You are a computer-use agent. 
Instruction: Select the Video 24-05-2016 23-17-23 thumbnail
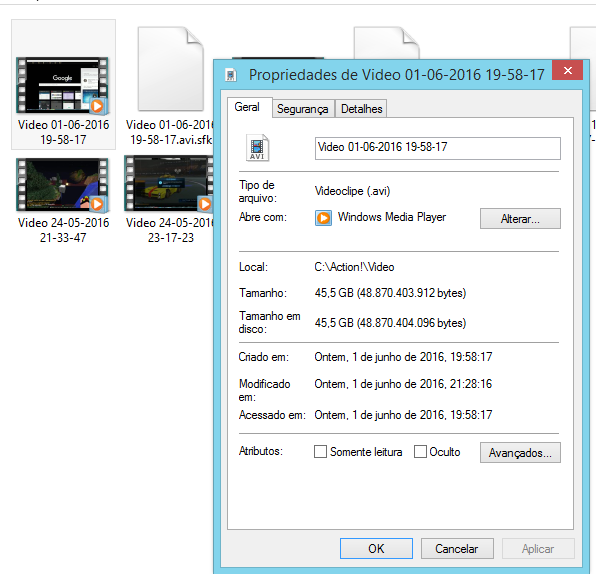tap(168, 183)
